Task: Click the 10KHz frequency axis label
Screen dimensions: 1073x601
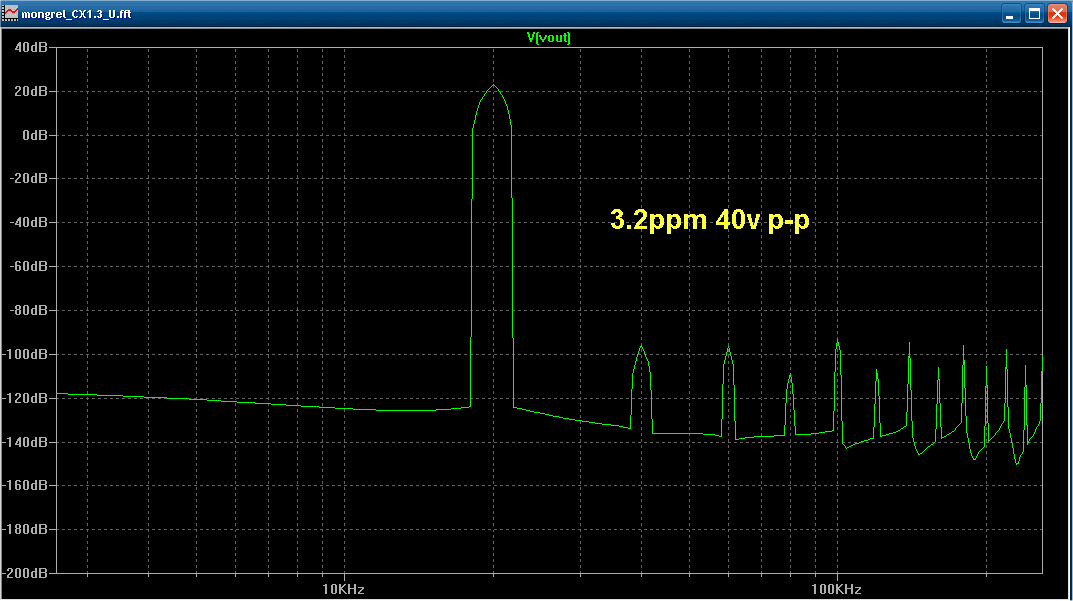Action: tap(343, 589)
